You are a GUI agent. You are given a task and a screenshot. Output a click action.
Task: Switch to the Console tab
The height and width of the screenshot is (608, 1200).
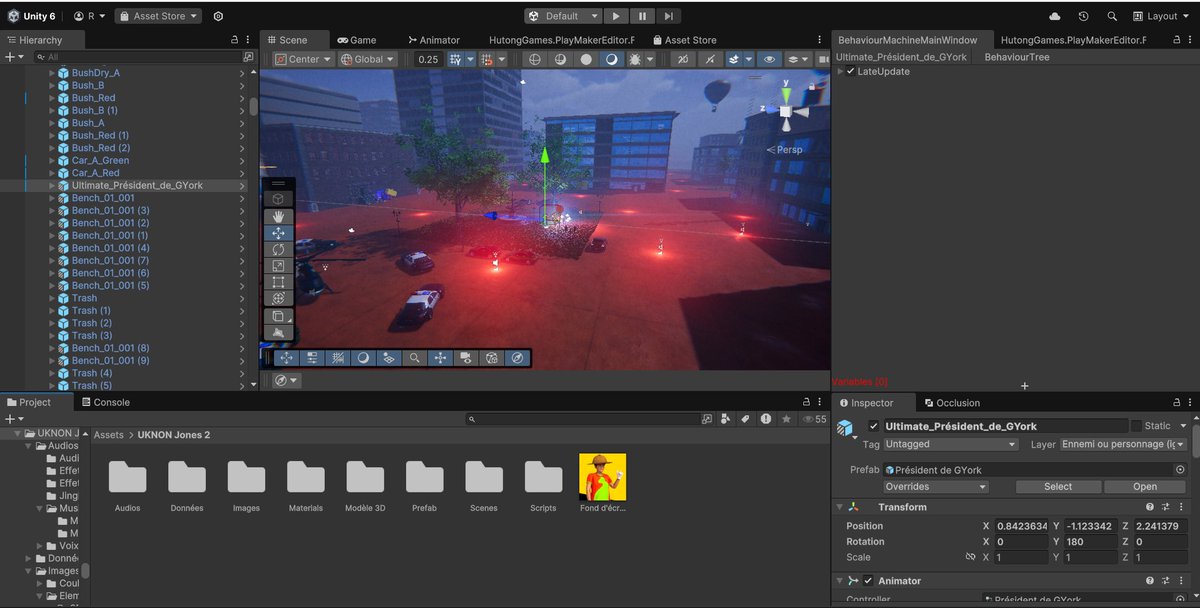(105, 402)
